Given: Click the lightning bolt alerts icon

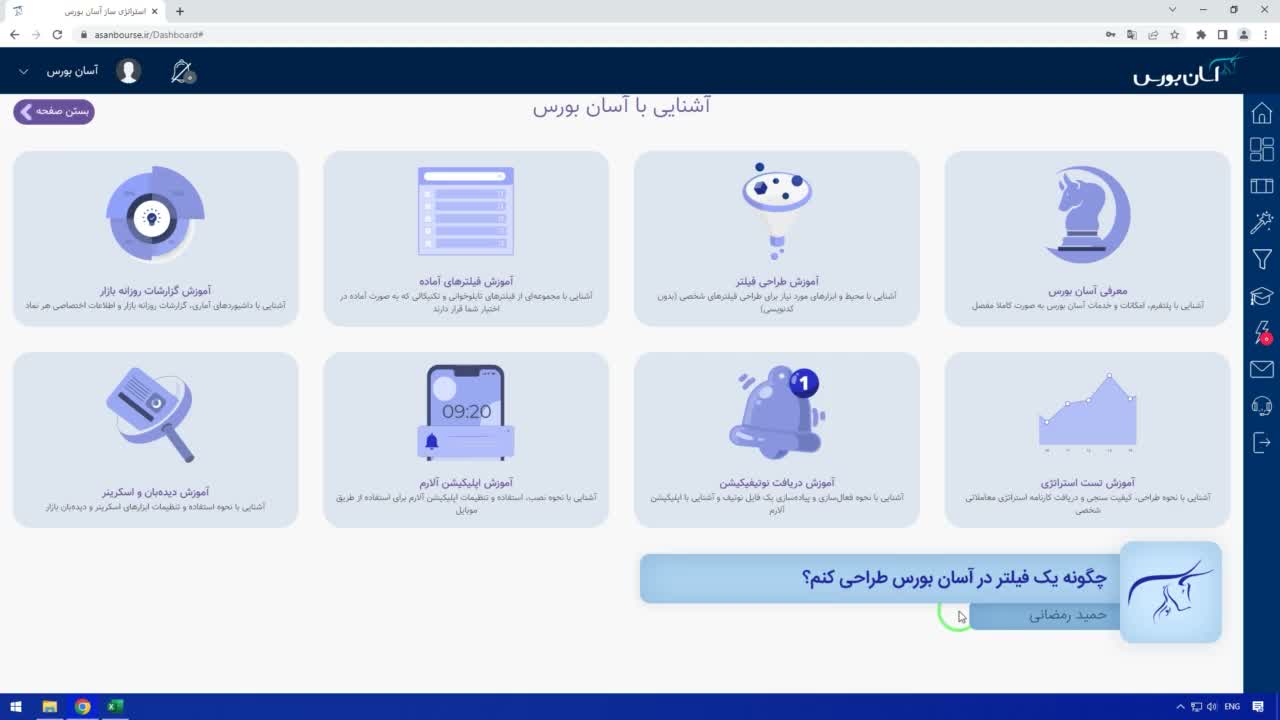Looking at the screenshot, I should click(1263, 333).
